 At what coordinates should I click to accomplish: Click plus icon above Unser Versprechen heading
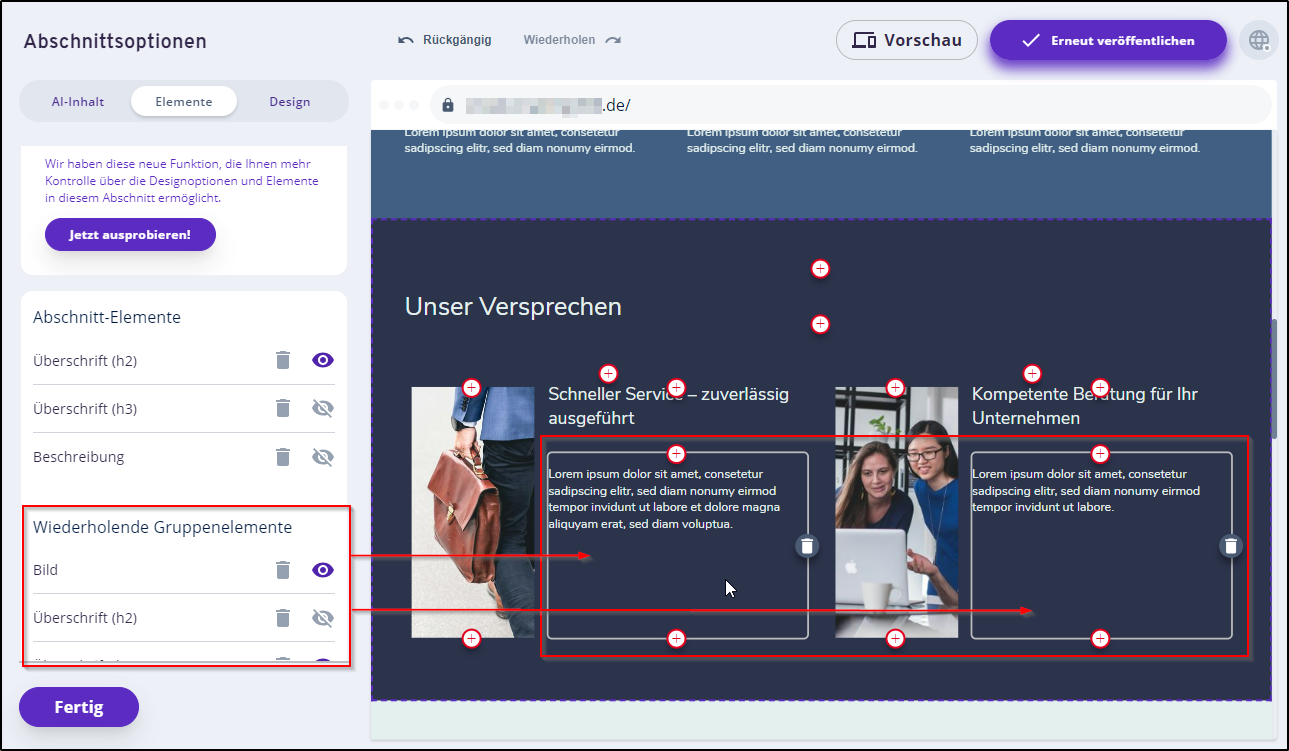(820, 268)
